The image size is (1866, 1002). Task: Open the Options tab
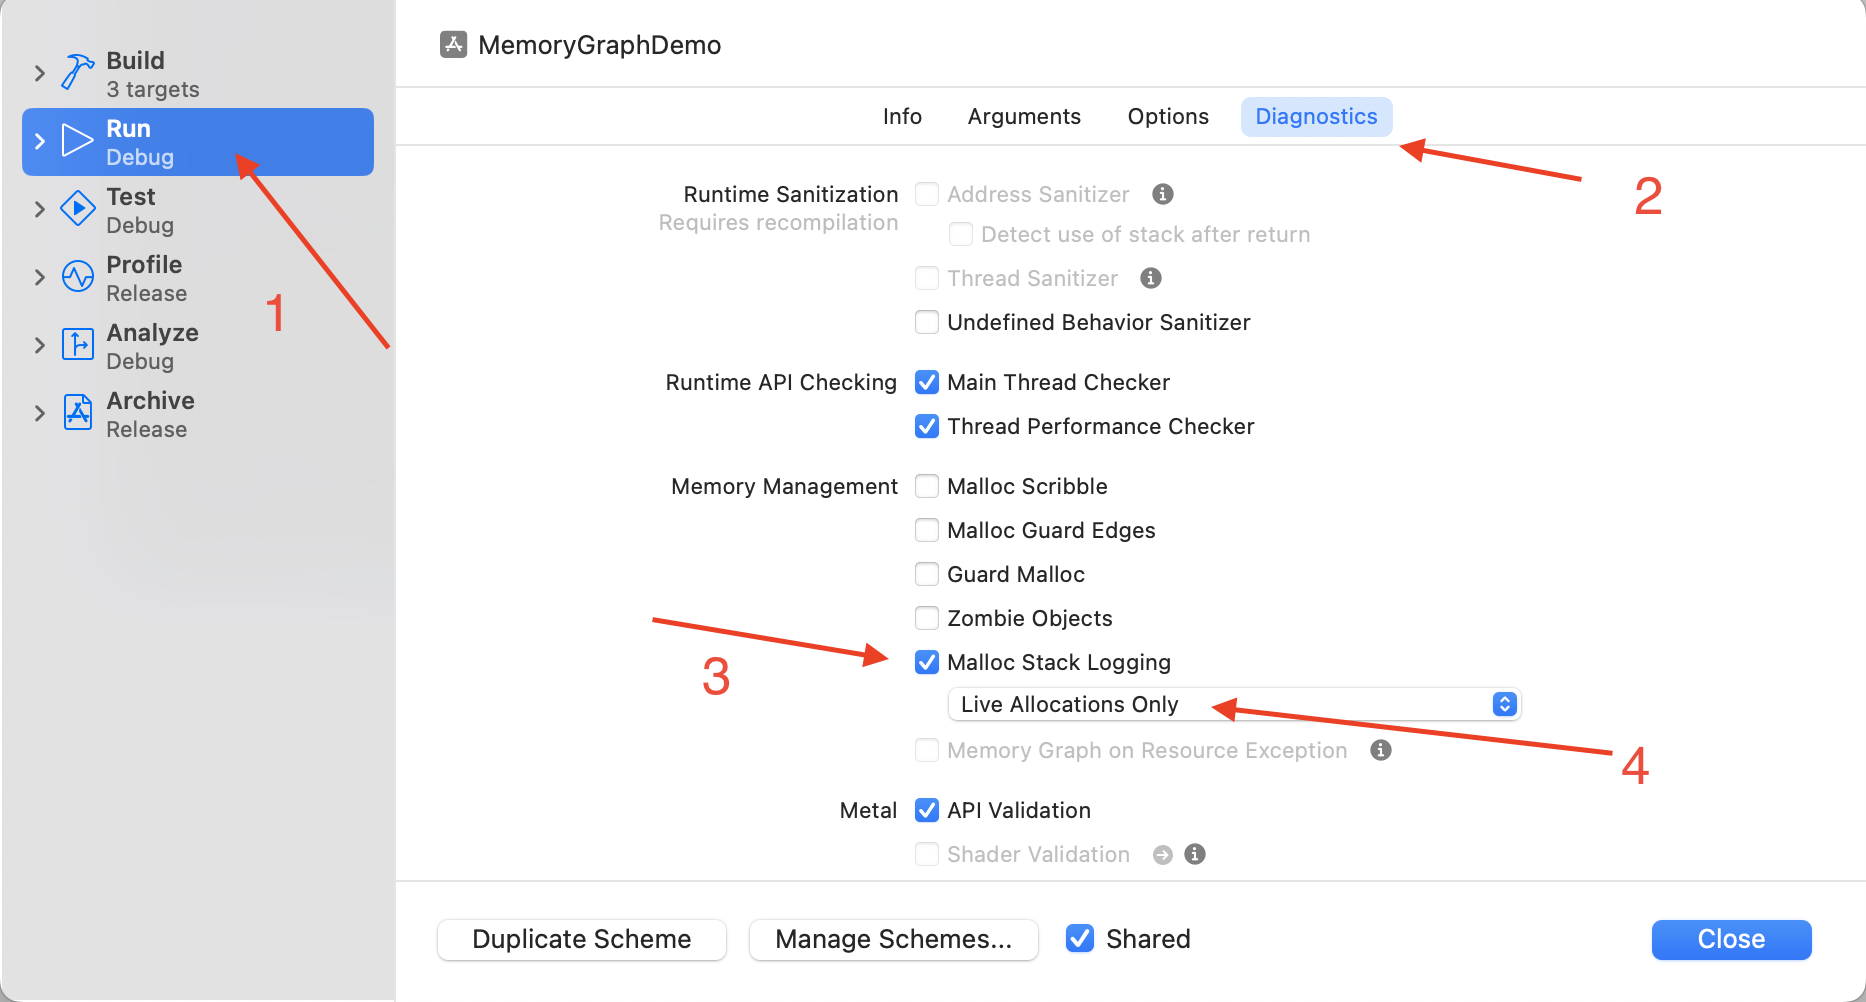[x=1168, y=117]
